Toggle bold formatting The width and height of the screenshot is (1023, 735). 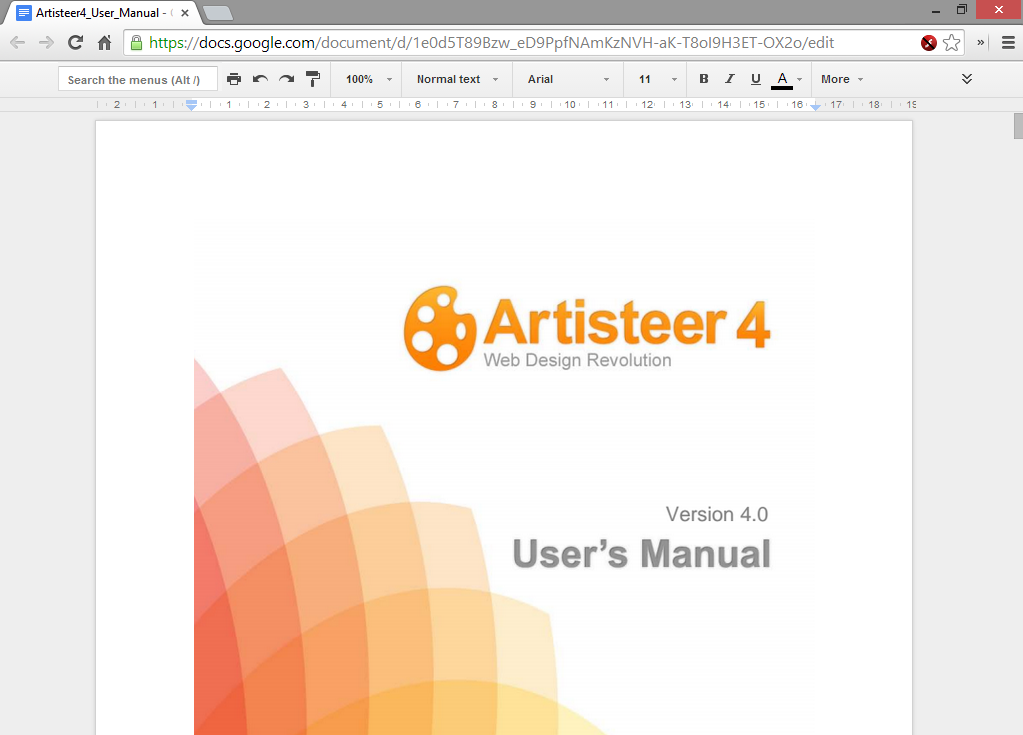(703, 79)
